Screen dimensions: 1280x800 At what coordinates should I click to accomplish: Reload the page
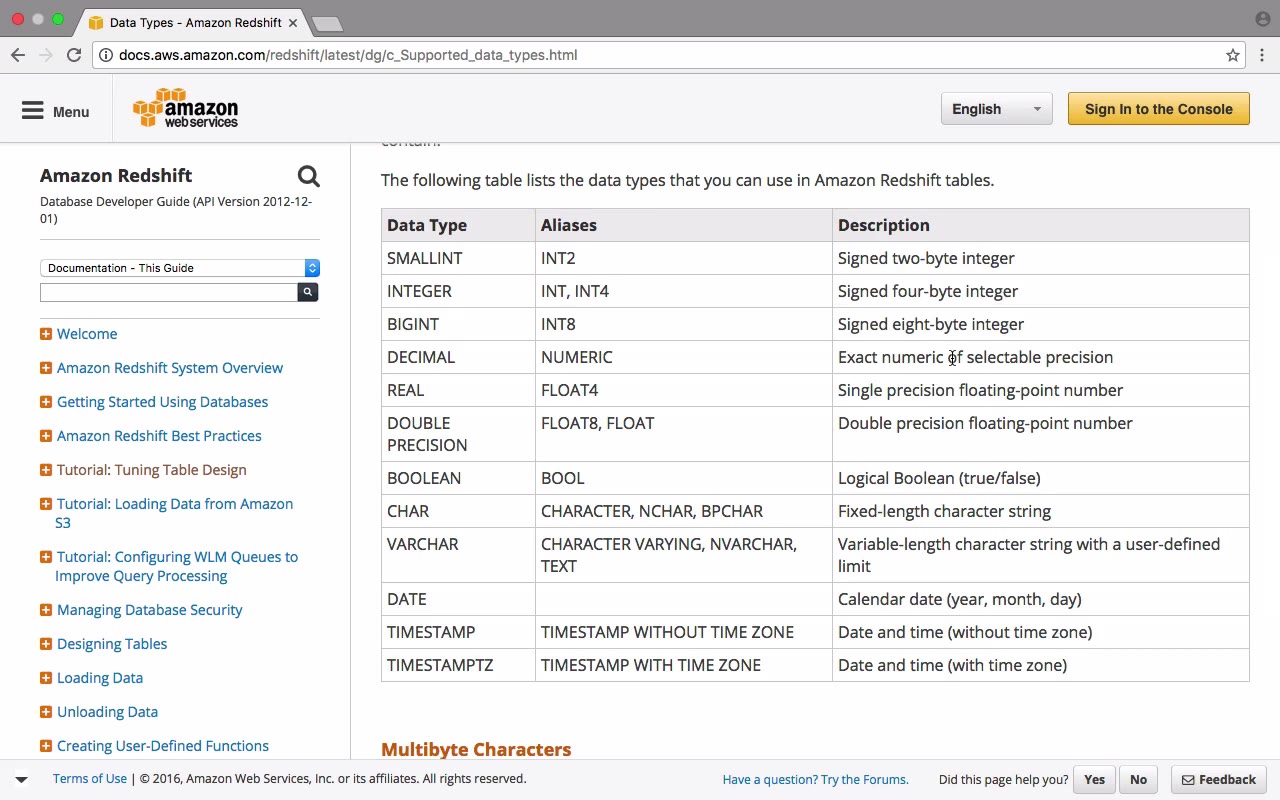coord(74,55)
